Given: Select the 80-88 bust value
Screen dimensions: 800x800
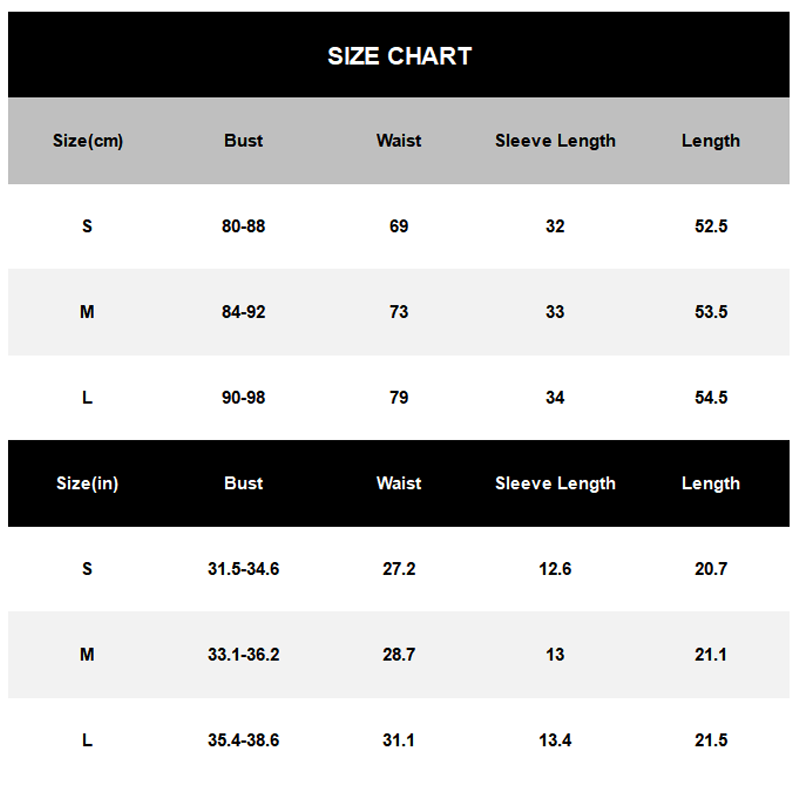Looking at the screenshot, I should coord(243,226).
